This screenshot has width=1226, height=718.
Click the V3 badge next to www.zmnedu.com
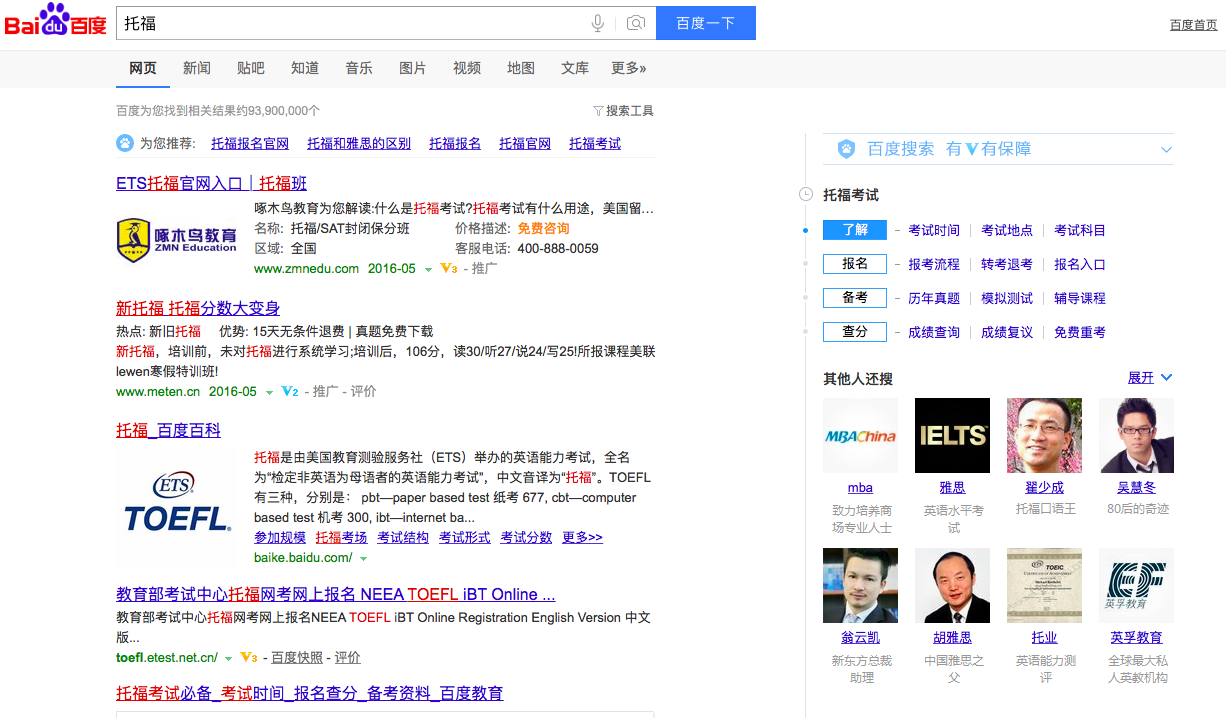449,269
